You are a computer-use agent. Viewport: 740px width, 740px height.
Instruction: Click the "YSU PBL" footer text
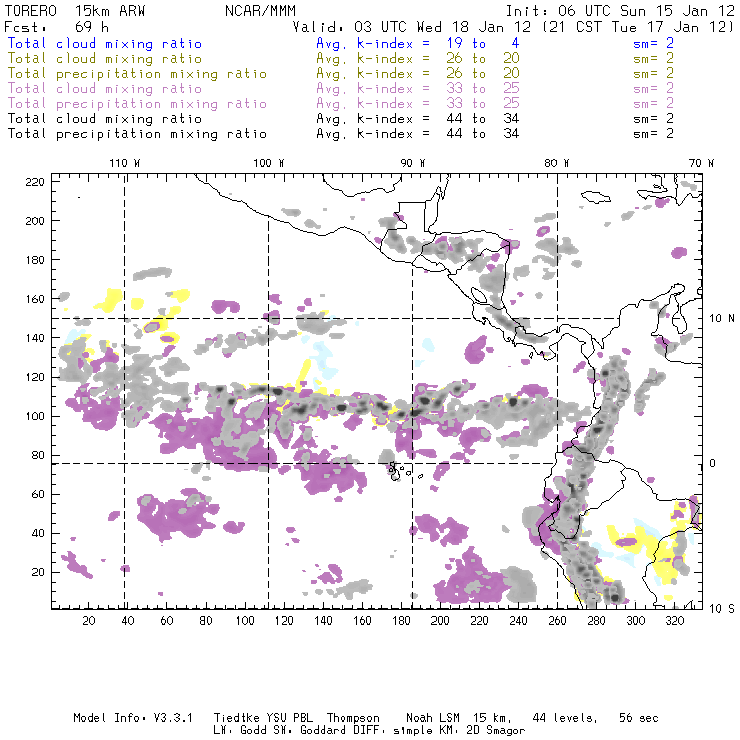click(289, 718)
